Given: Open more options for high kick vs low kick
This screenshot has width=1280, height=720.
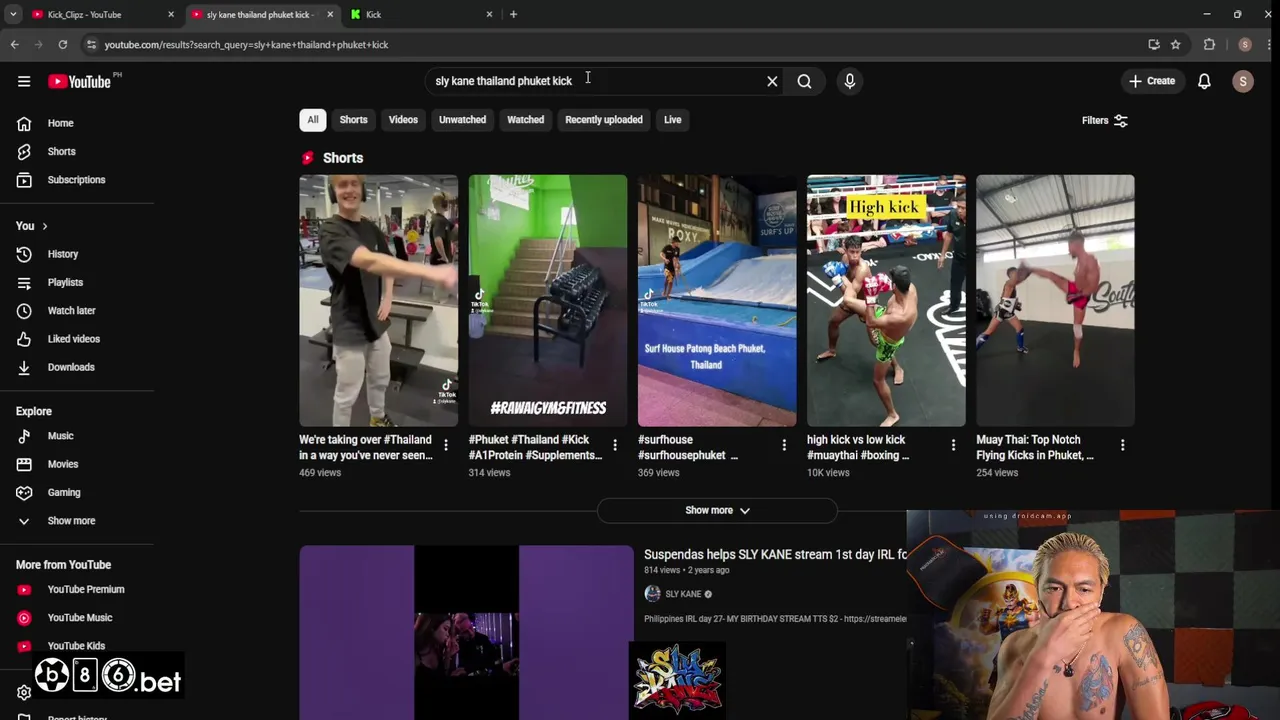Looking at the screenshot, I should 953,445.
